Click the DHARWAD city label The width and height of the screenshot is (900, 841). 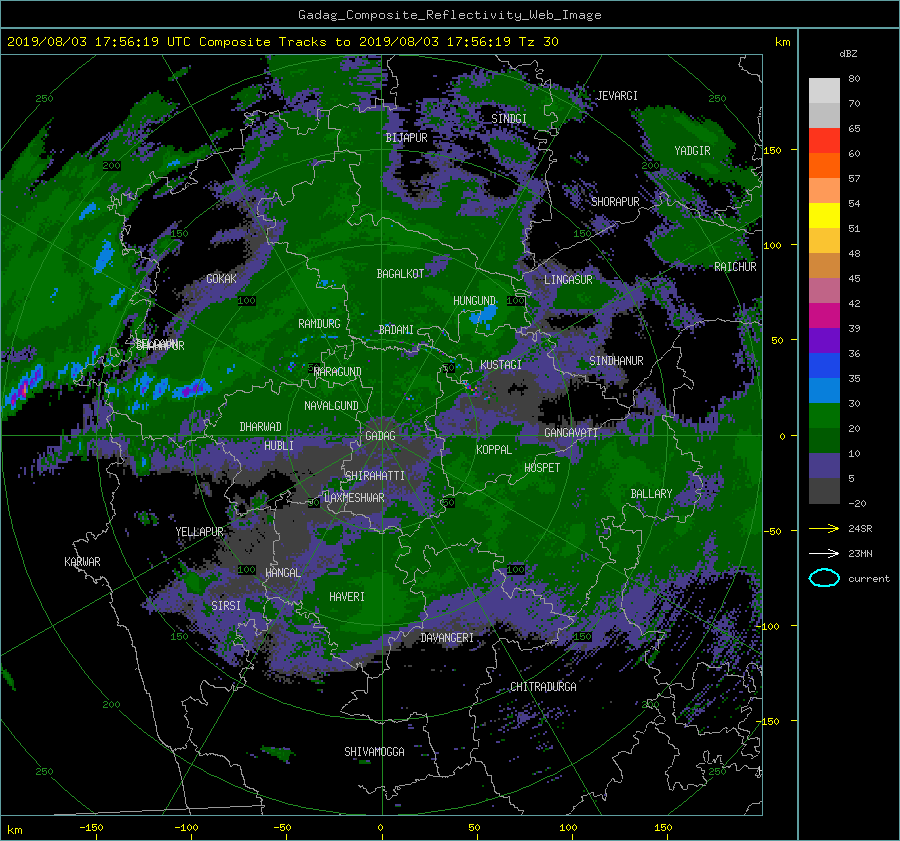coord(260,427)
